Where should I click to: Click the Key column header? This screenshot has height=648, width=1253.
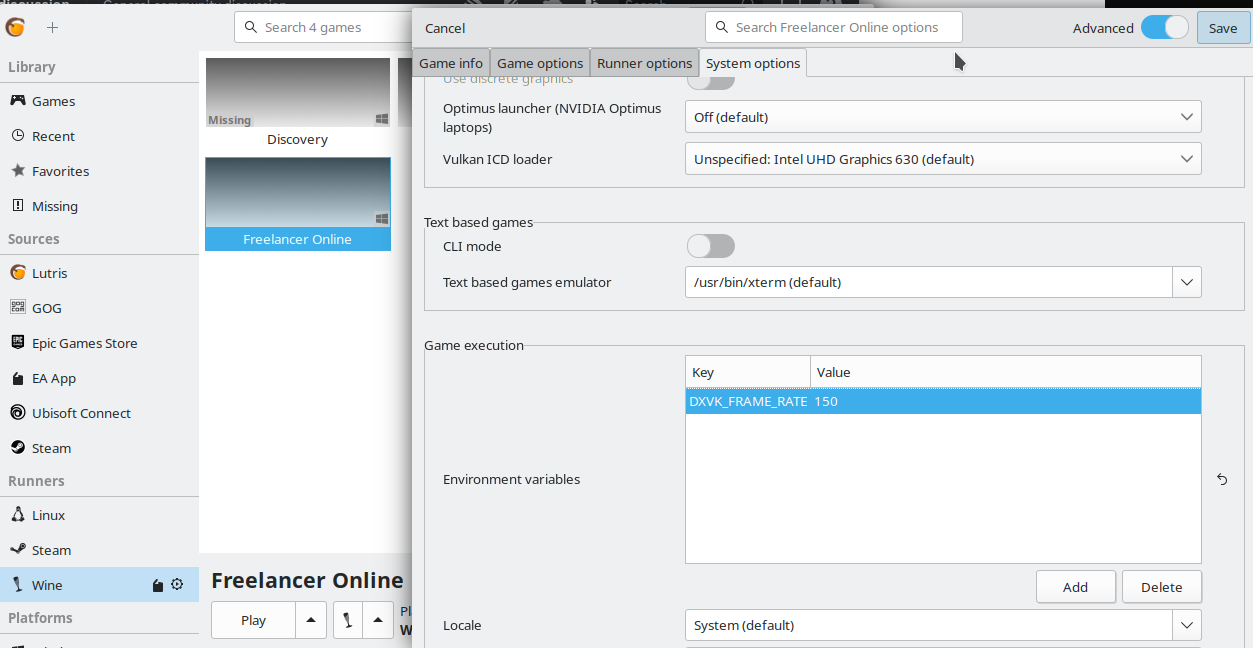748,372
